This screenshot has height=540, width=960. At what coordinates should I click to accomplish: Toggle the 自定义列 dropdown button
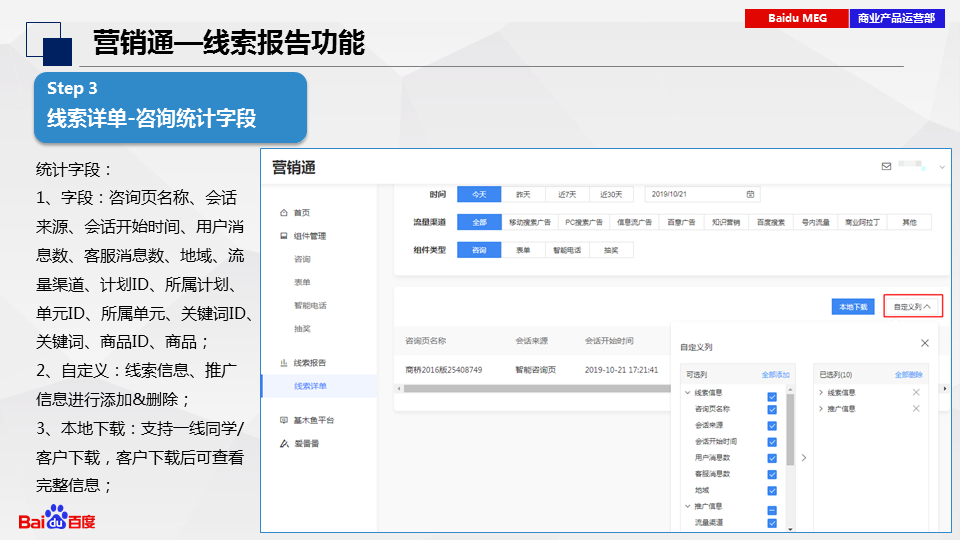(x=913, y=306)
